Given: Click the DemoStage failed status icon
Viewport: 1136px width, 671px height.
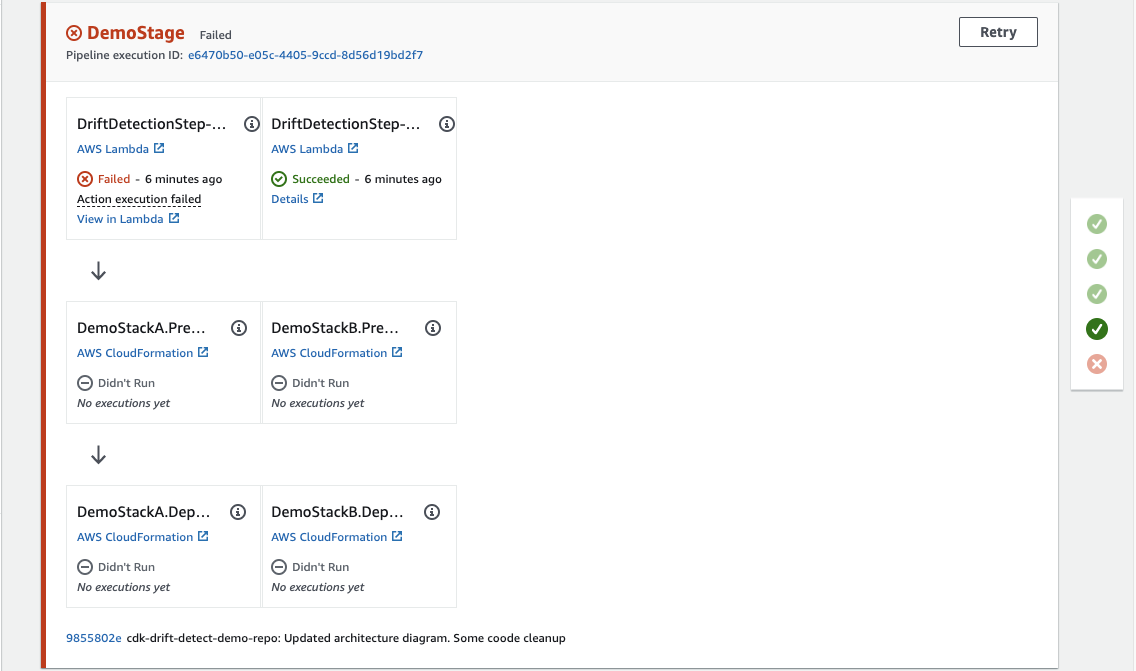Looking at the screenshot, I should (x=74, y=33).
